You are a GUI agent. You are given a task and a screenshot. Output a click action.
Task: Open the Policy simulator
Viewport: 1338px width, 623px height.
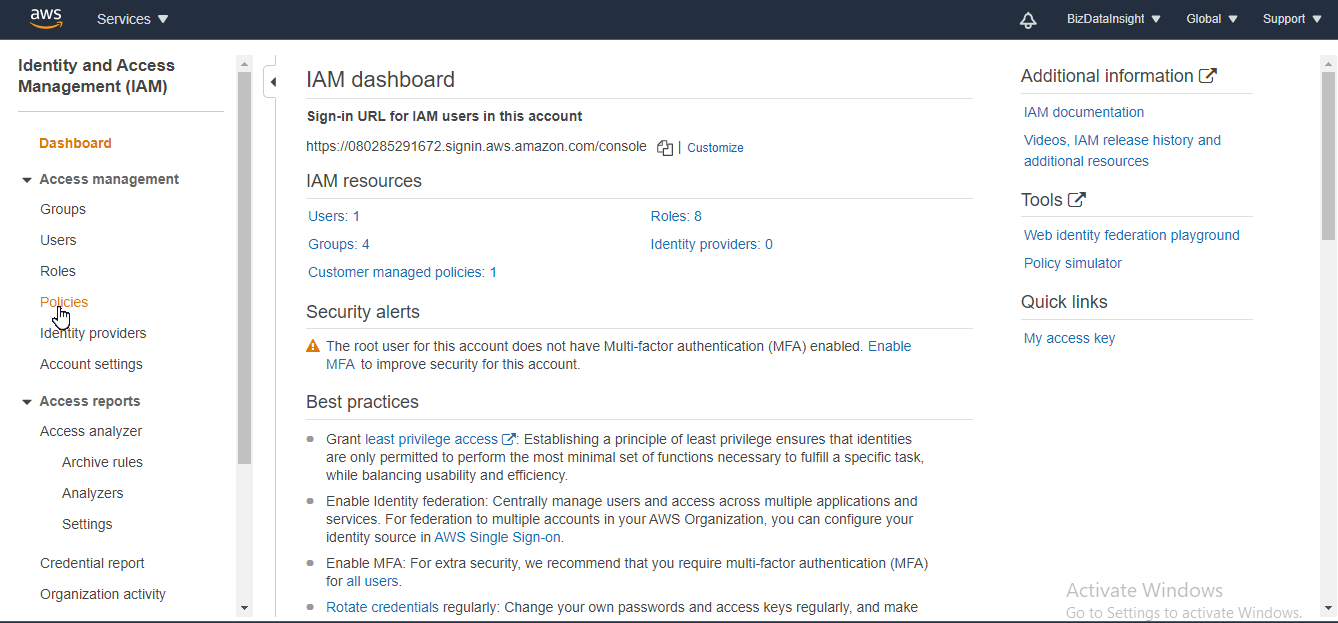point(1072,262)
